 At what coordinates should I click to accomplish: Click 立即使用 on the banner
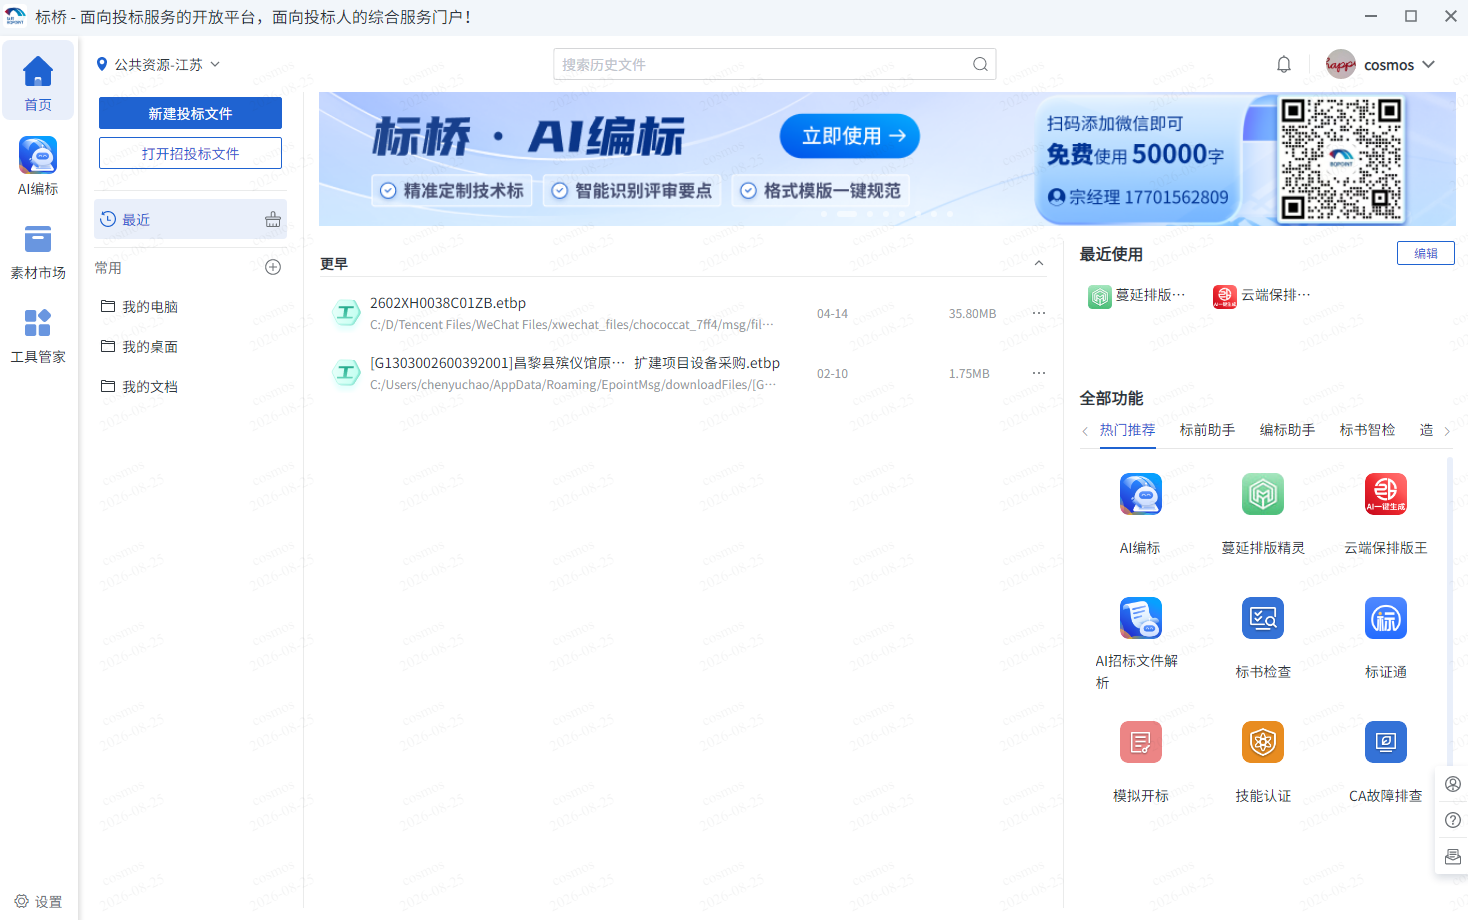click(x=850, y=136)
